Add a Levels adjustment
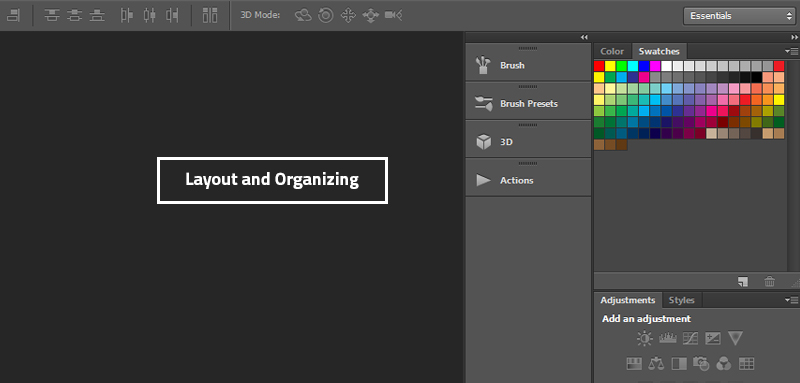The image size is (800, 383). 668,338
